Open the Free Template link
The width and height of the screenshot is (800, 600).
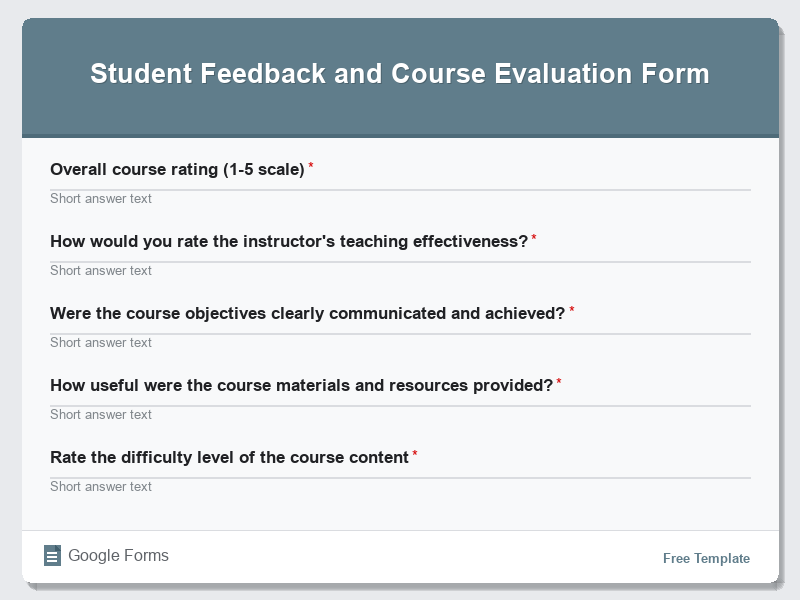(x=705, y=558)
